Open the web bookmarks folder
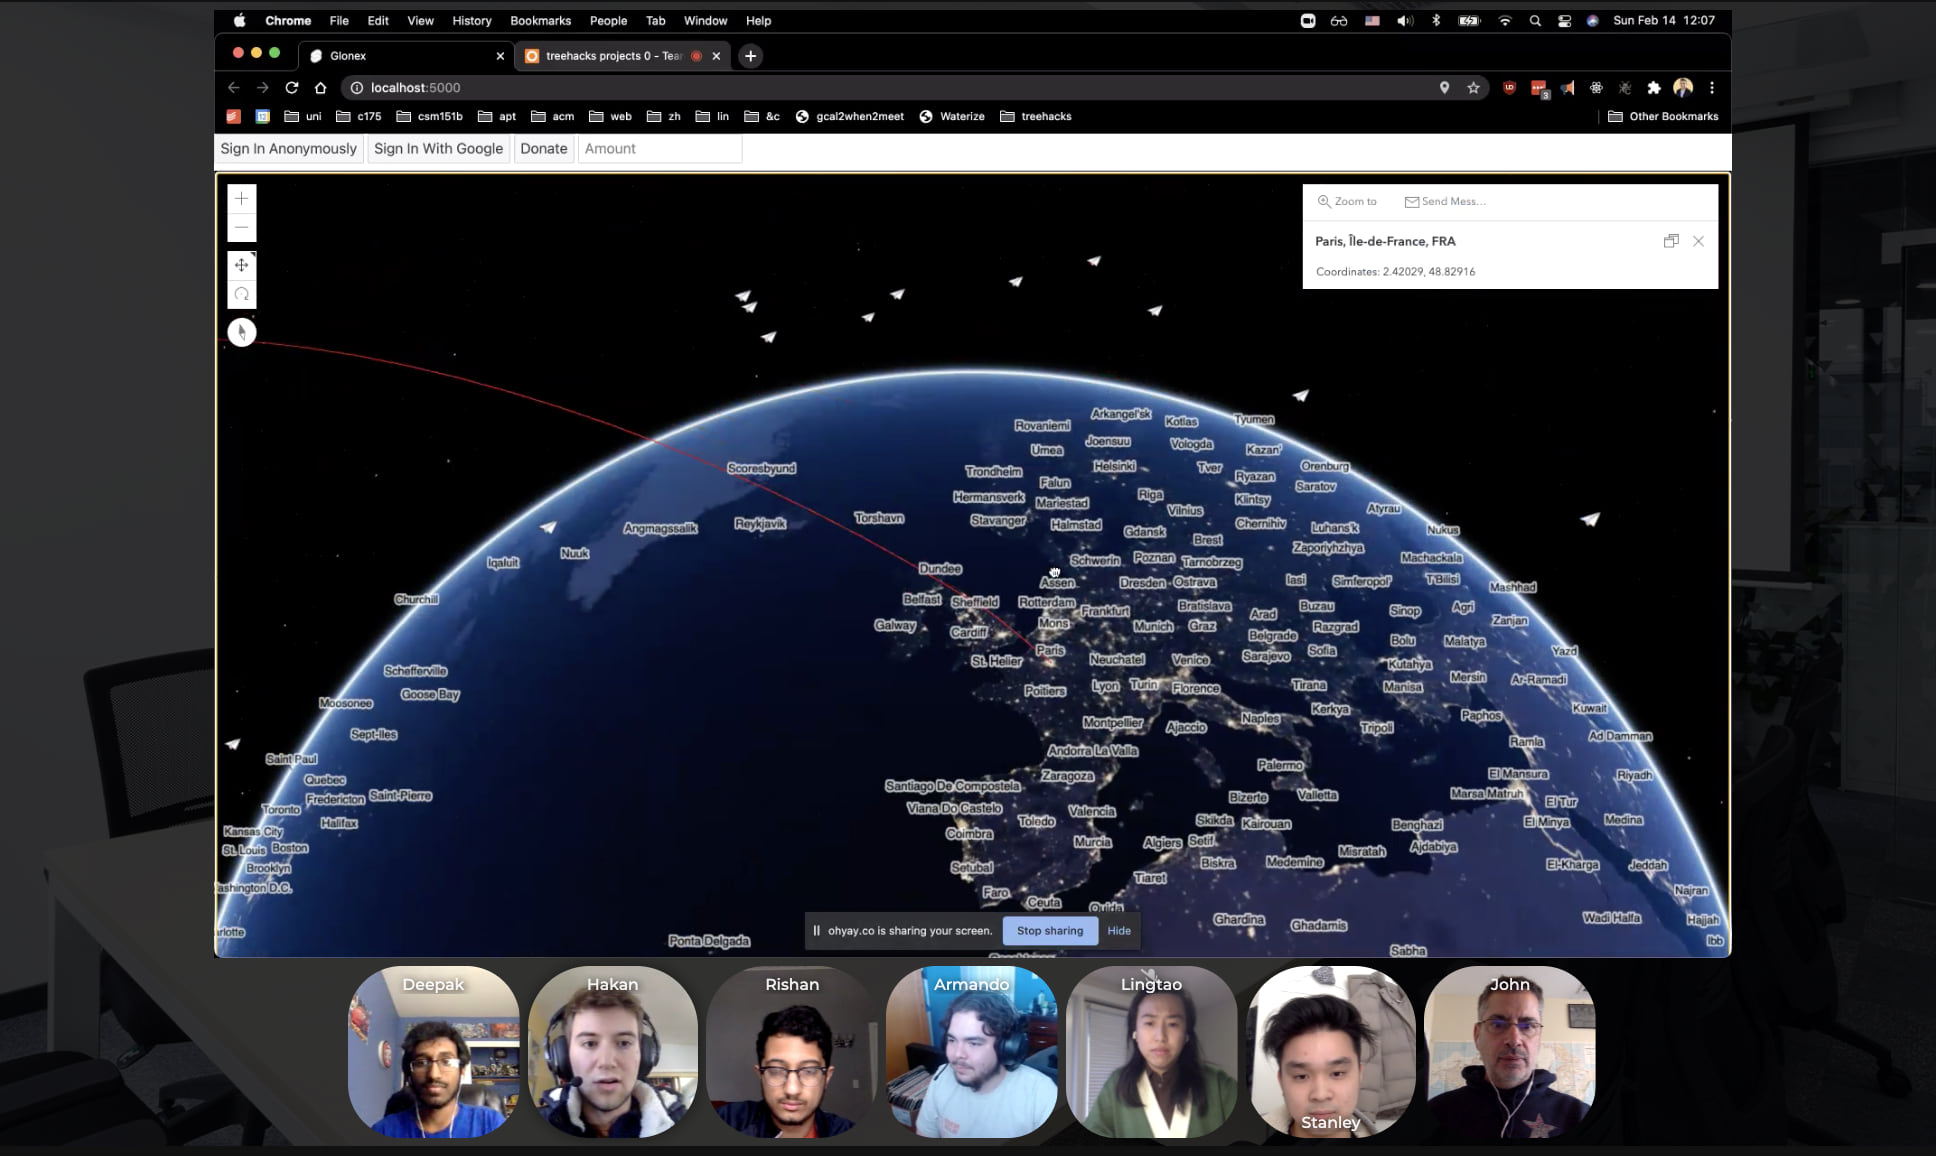Viewport: 1936px width, 1156px height. click(x=610, y=116)
